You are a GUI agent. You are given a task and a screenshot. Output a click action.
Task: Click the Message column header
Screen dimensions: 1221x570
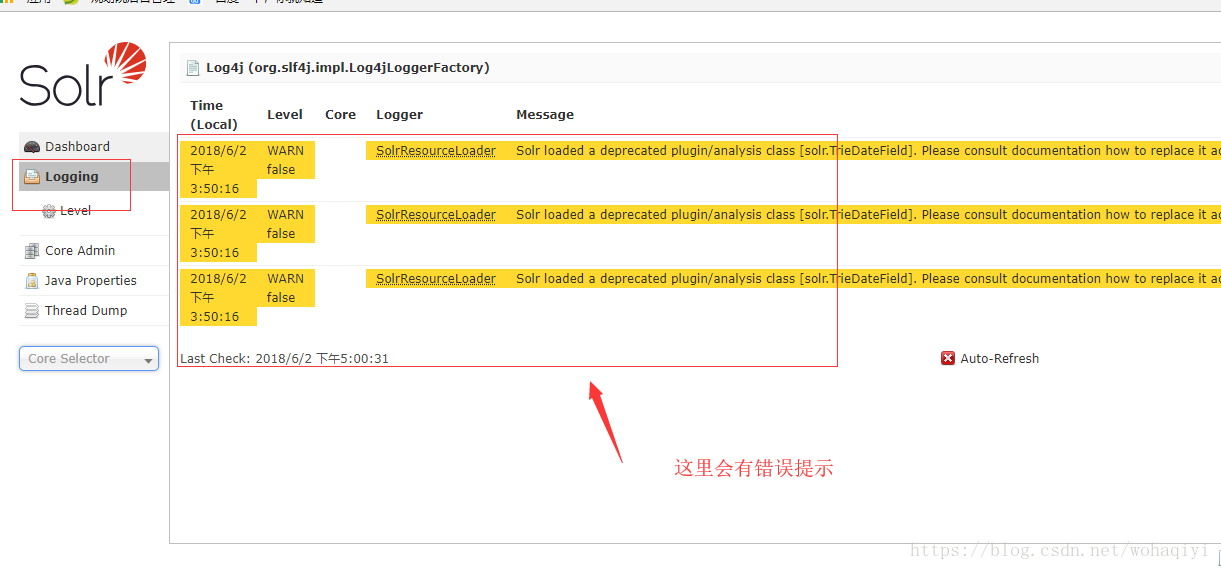pyautogui.click(x=545, y=115)
